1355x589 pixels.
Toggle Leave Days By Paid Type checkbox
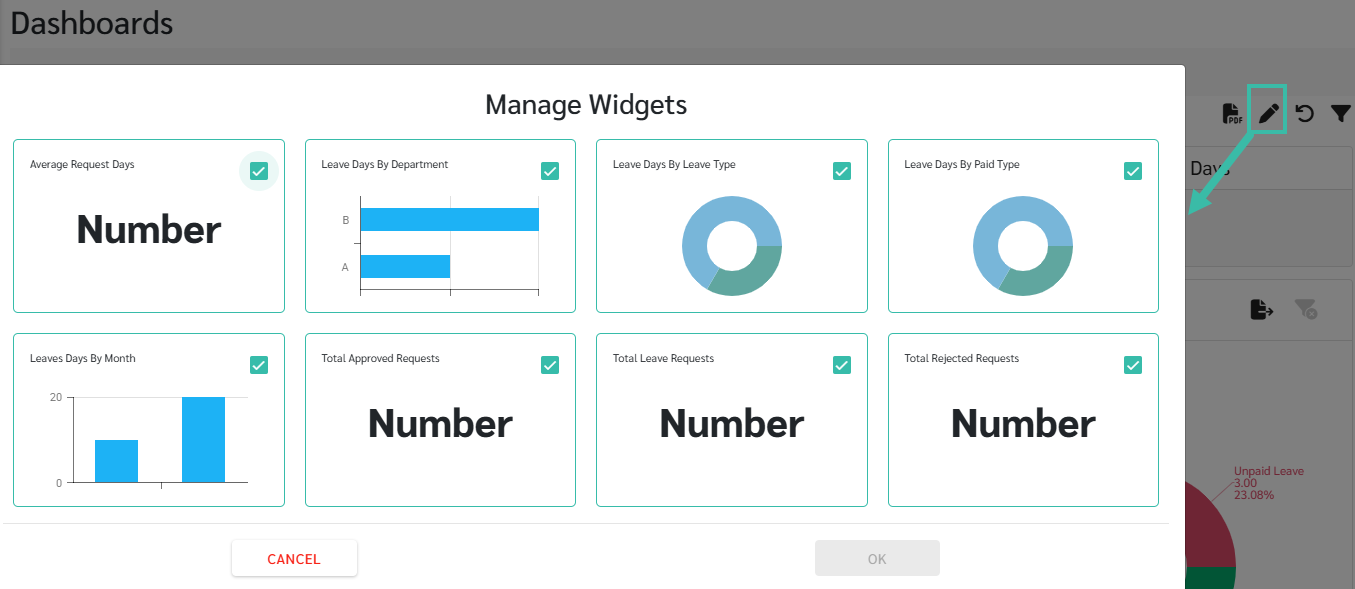coord(1133,171)
